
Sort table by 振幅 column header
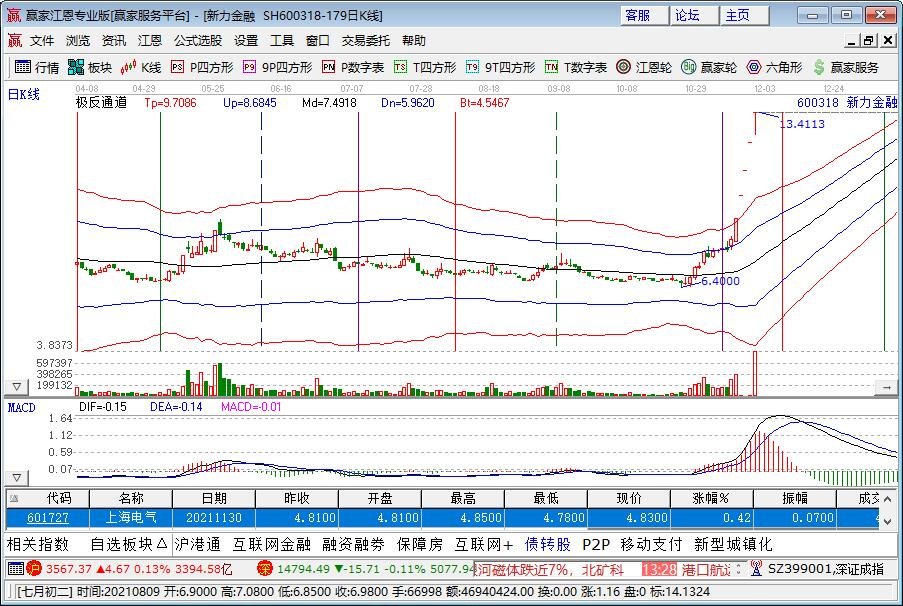point(795,498)
